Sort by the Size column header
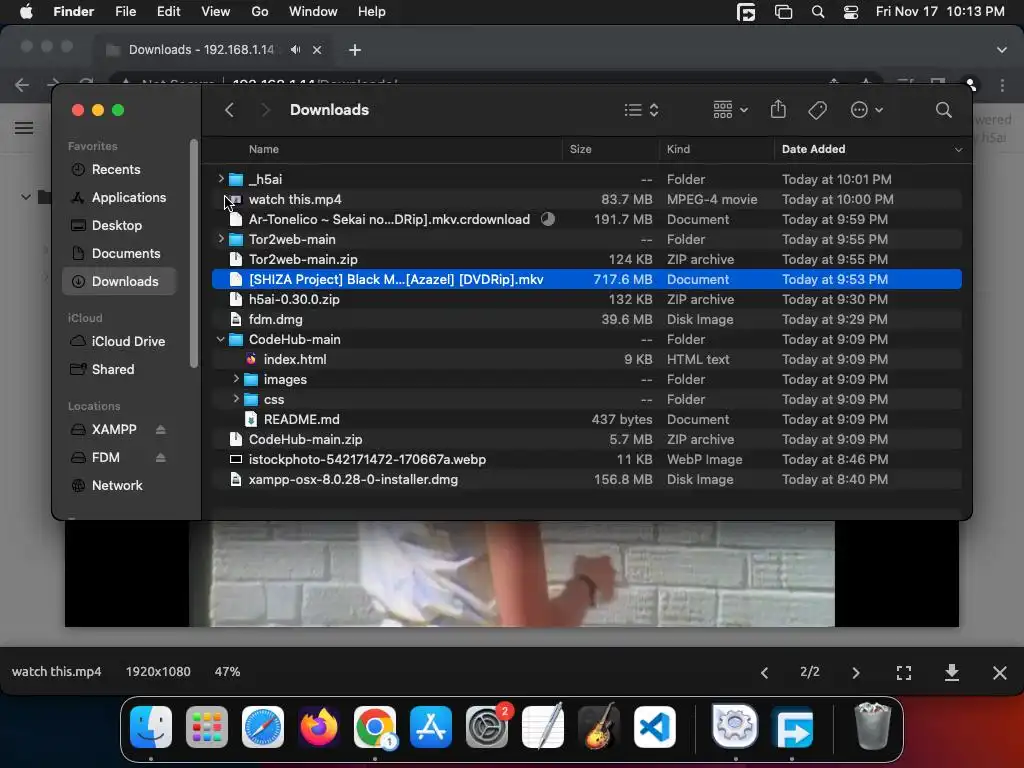 click(581, 149)
